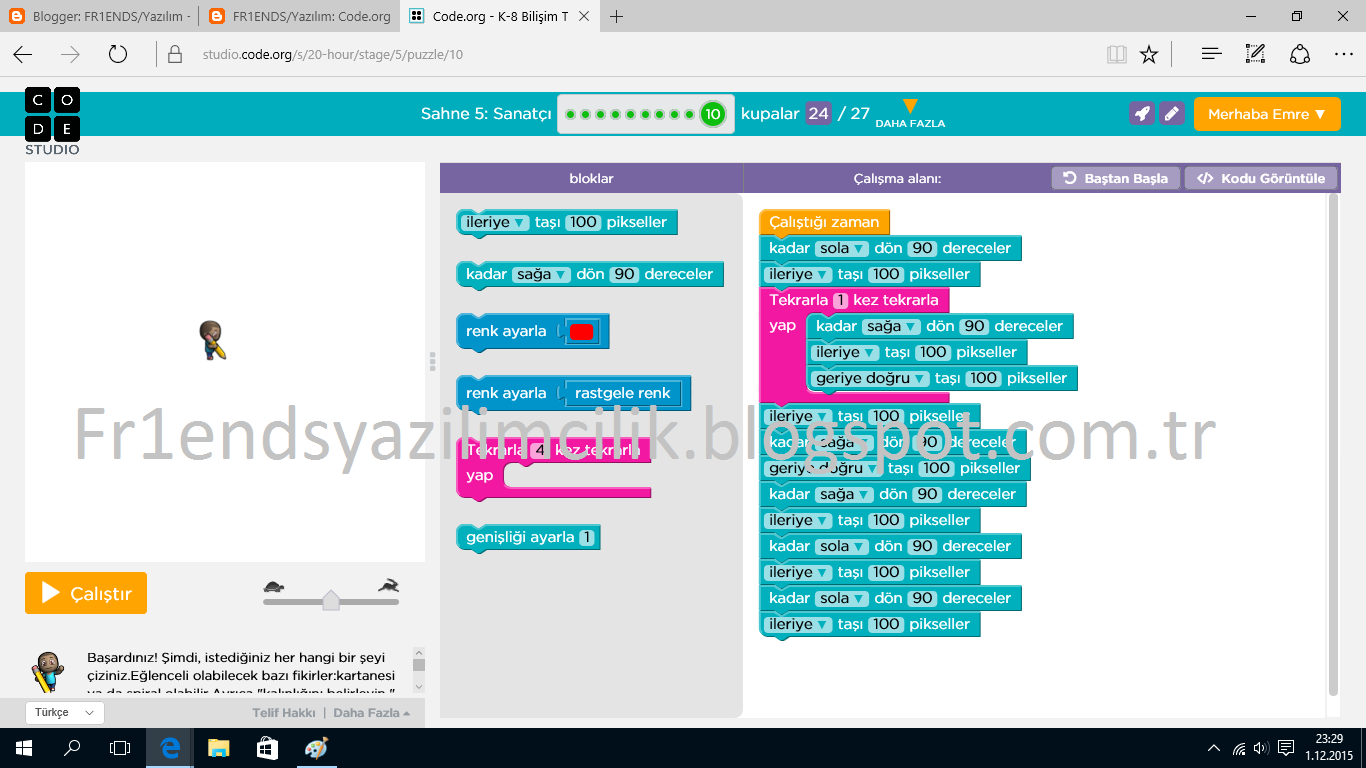This screenshot has width=1366, height=768.
Task: Open geriye doğru dropdown inside repeat loop
Action: click(870, 378)
